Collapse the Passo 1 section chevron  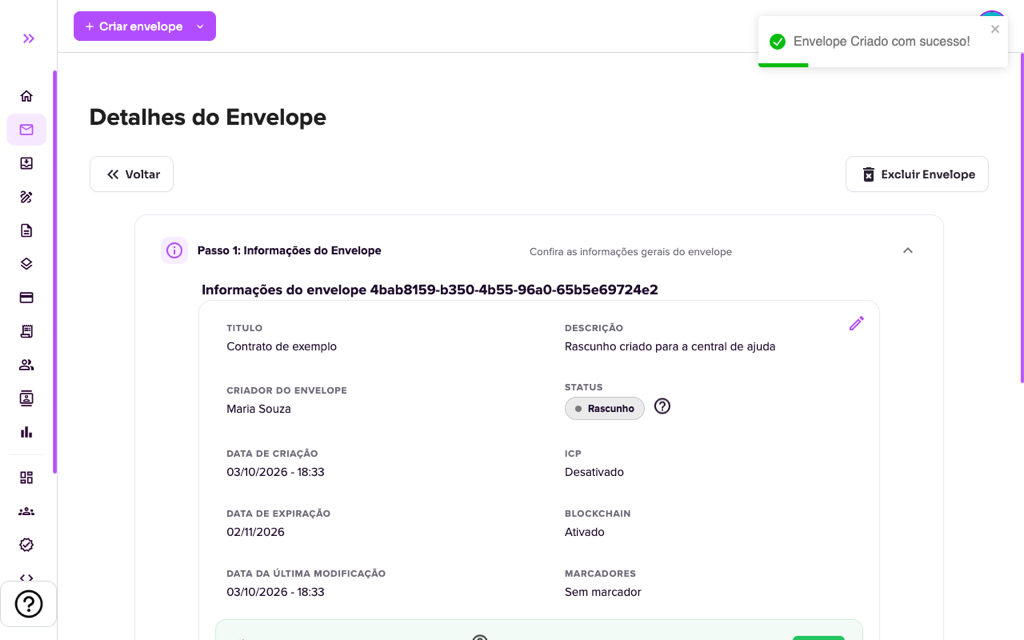click(908, 251)
